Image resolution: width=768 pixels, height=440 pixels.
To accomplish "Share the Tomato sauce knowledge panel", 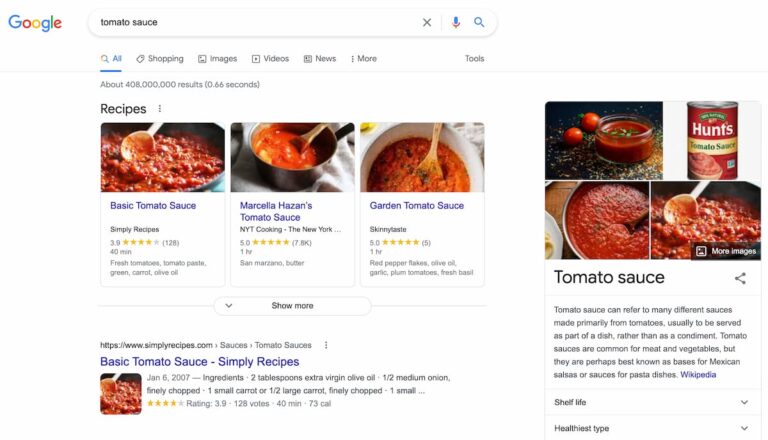I will tap(740, 278).
